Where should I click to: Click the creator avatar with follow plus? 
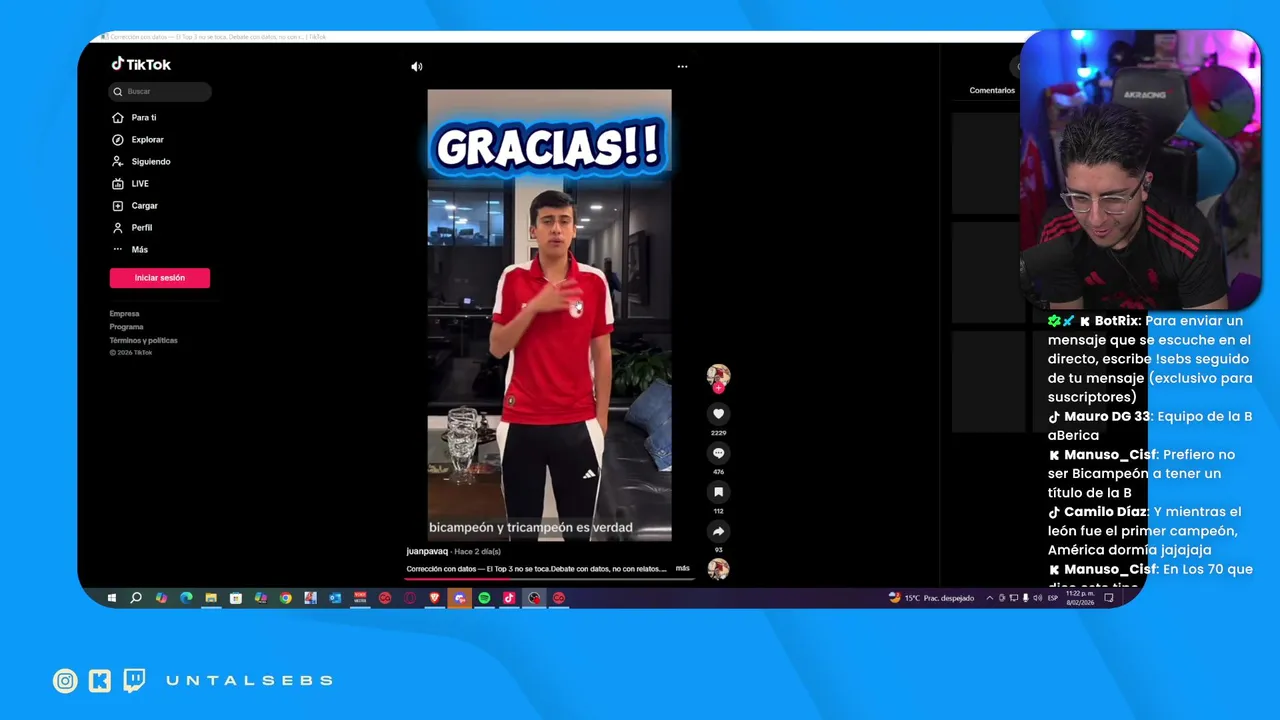coord(718,378)
